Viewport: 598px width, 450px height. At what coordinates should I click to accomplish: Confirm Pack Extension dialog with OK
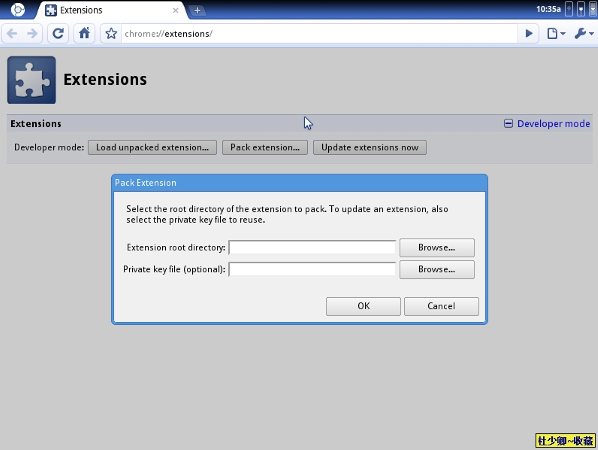[363, 306]
